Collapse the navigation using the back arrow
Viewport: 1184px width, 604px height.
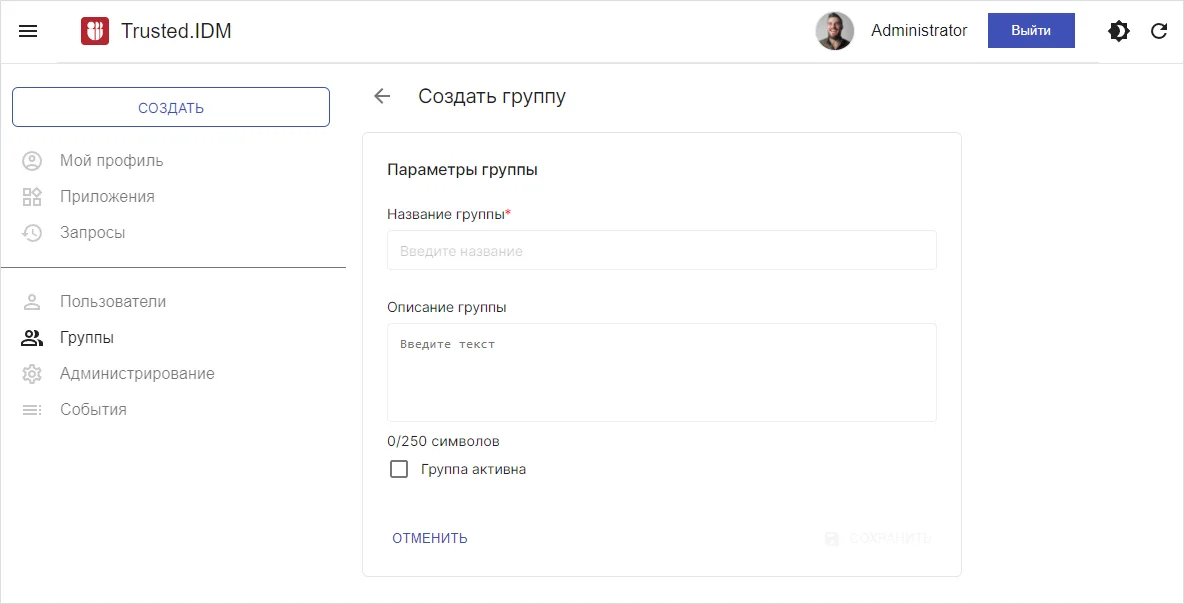pyautogui.click(x=382, y=96)
